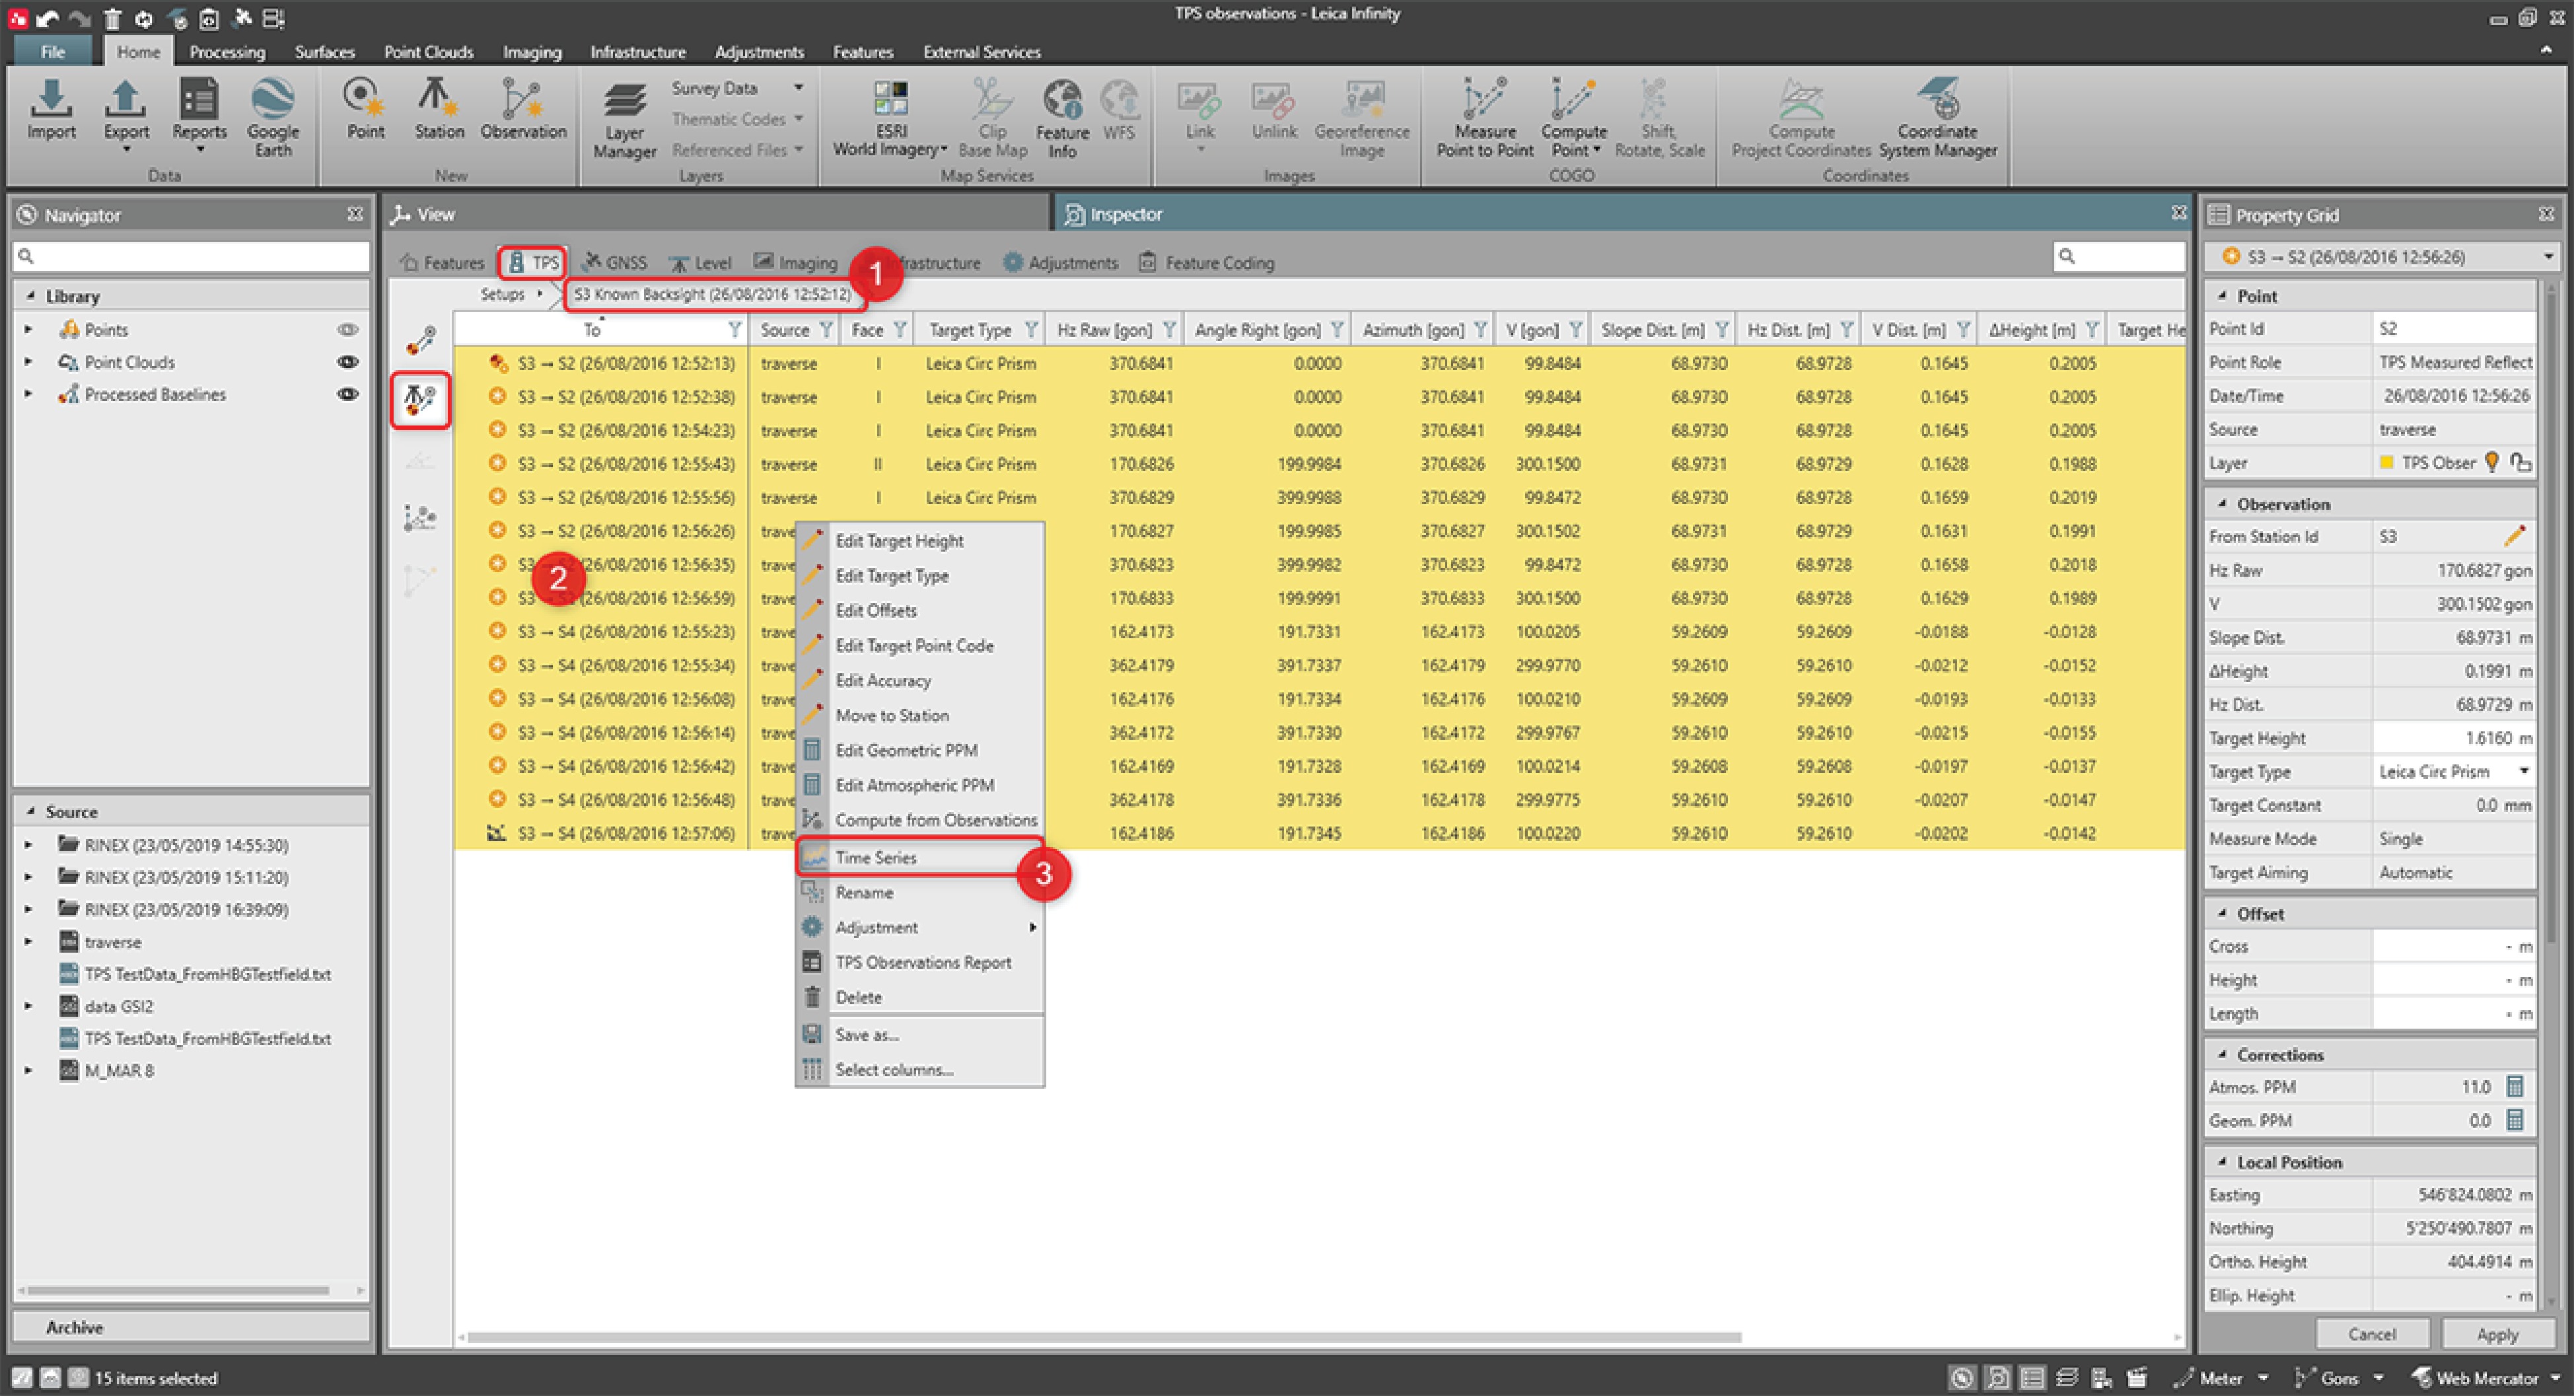Toggle filter on Face column
The image size is (2576, 1396).
[900, 329]
